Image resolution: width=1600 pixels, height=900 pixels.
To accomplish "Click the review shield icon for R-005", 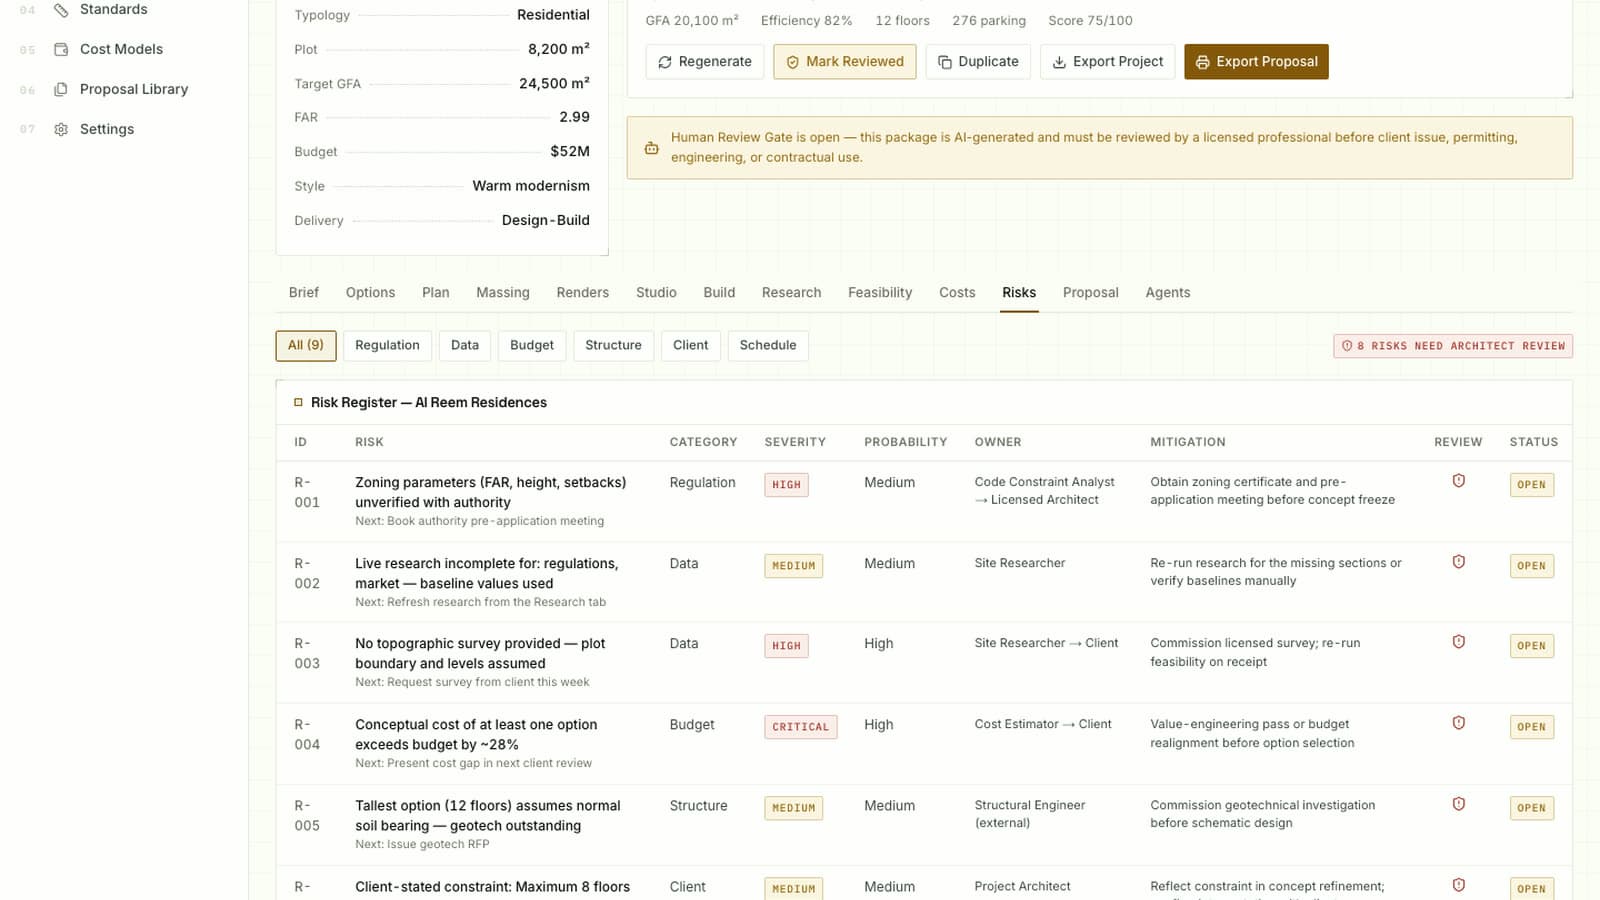I will click(1459, 804).
